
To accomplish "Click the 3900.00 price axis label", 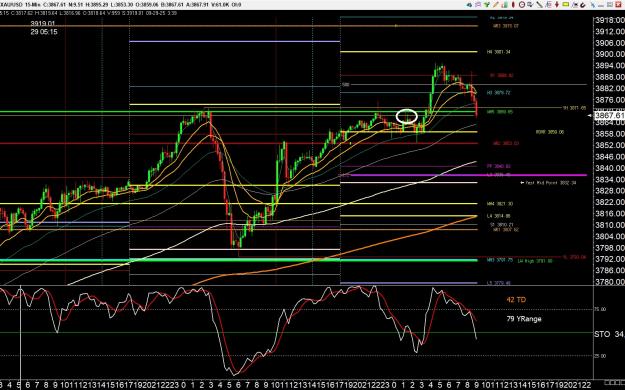I will click(x=609, y=54).
